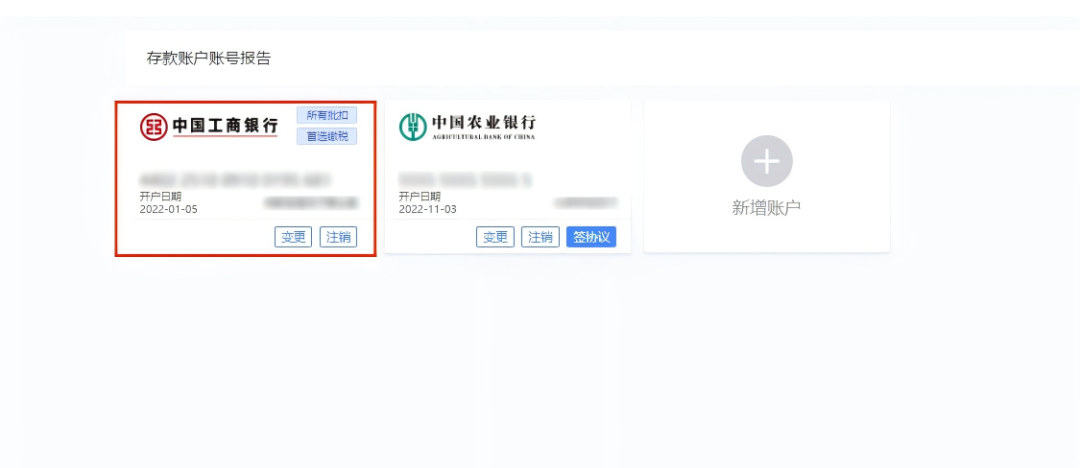Click 开户日期 label on the 农业银行 card
Screen dimensions: 1080x468
tap(419, 197)
